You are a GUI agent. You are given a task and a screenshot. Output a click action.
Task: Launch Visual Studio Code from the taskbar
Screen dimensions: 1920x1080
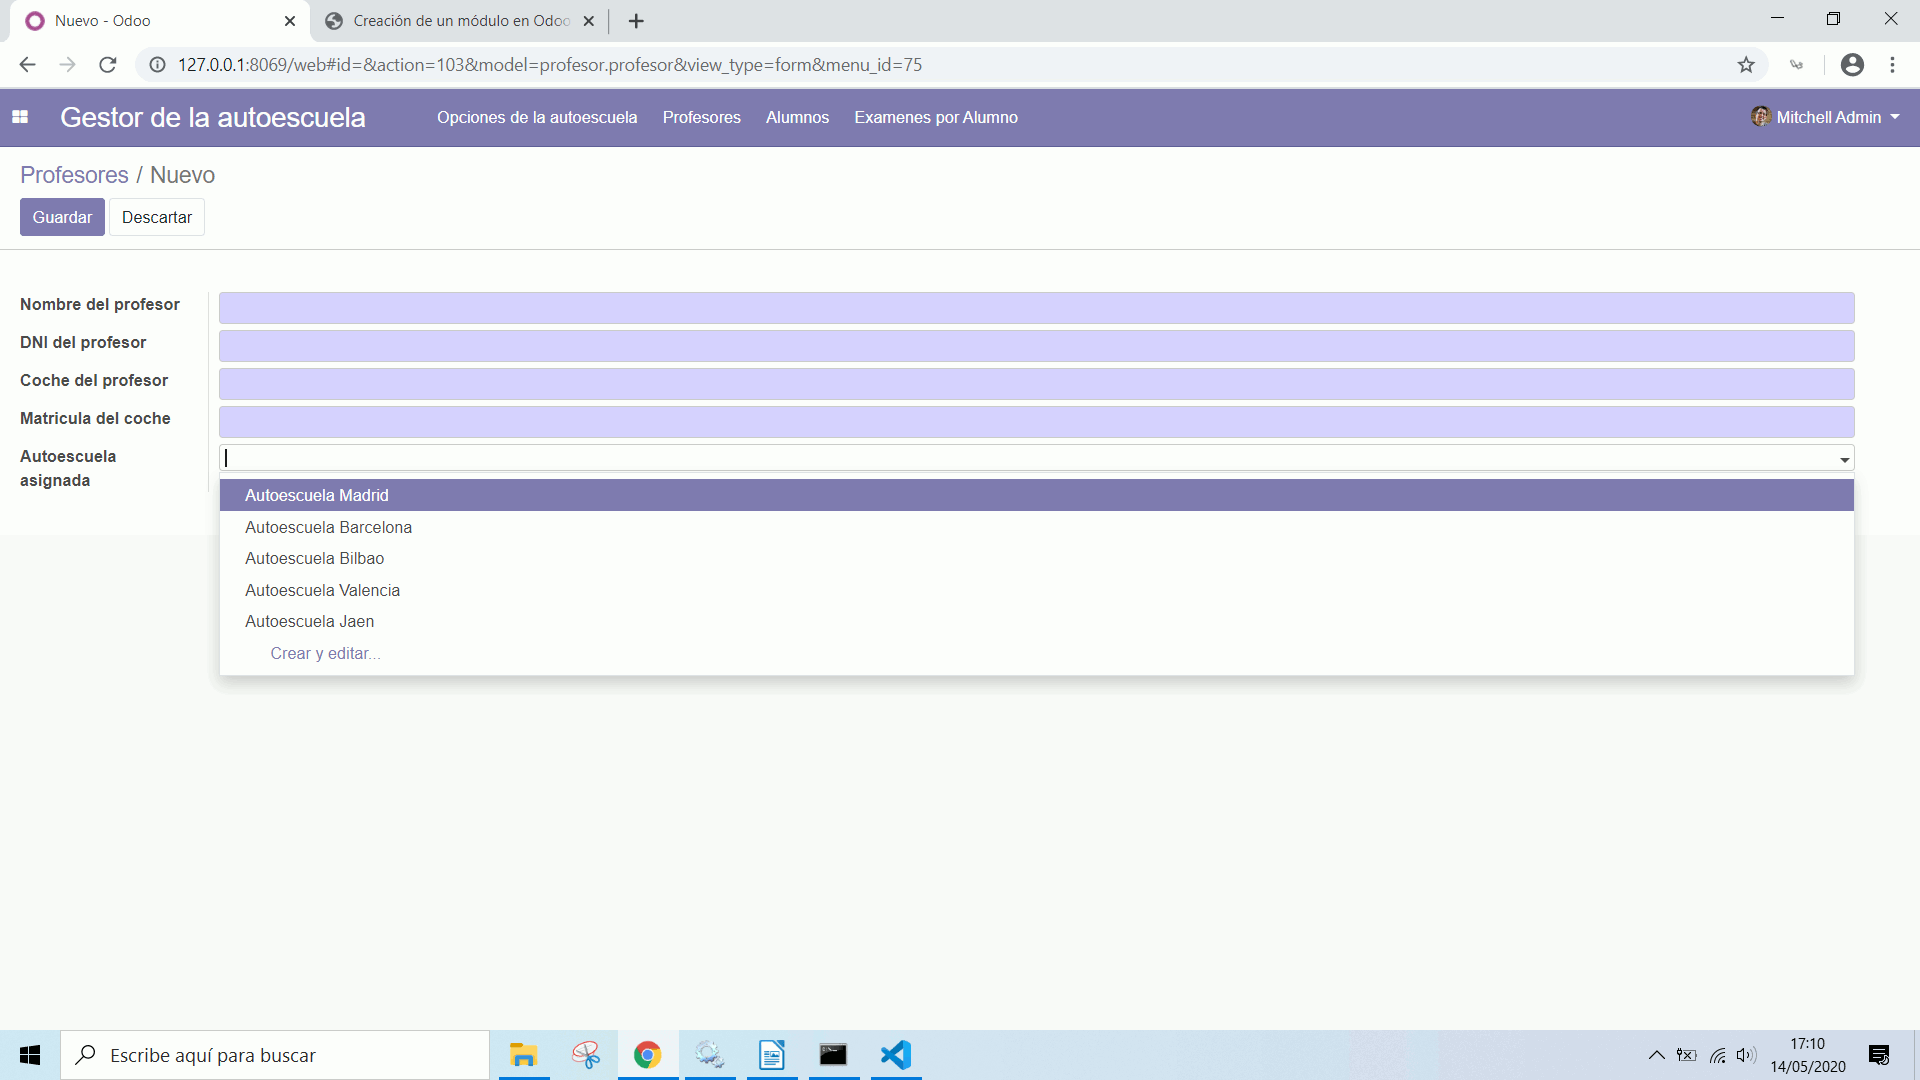click(895, 1055)
